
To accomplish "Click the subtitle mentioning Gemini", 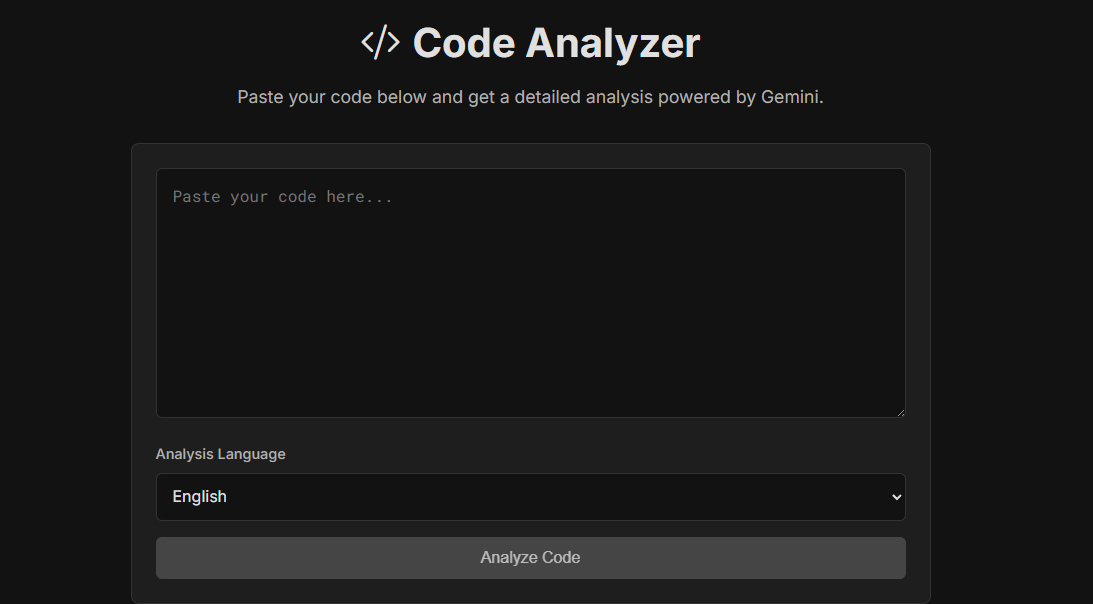I will click(x=530, y=97).
